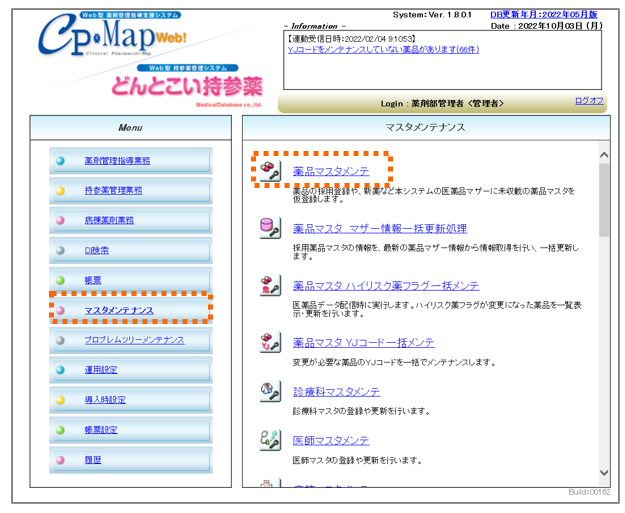Click the マザー情報一括更新処理 database icon

(x=270, y=227)
